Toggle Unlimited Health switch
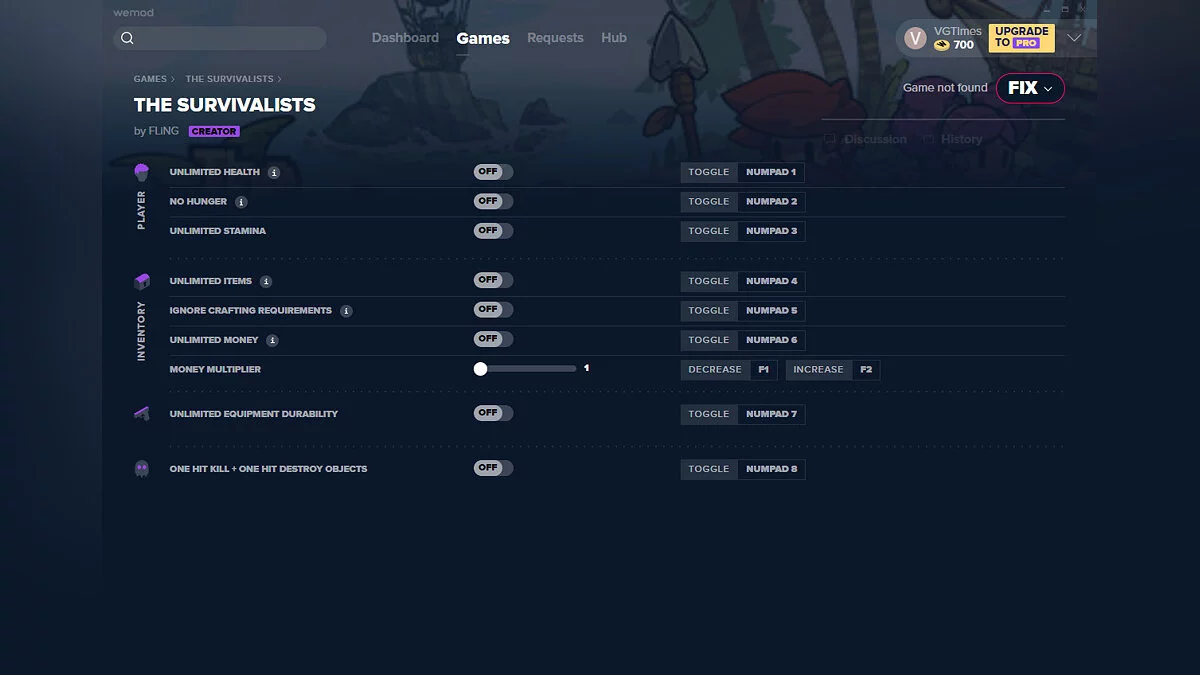The height and width of the screenshot is (675, 1200). click(493, 172)
